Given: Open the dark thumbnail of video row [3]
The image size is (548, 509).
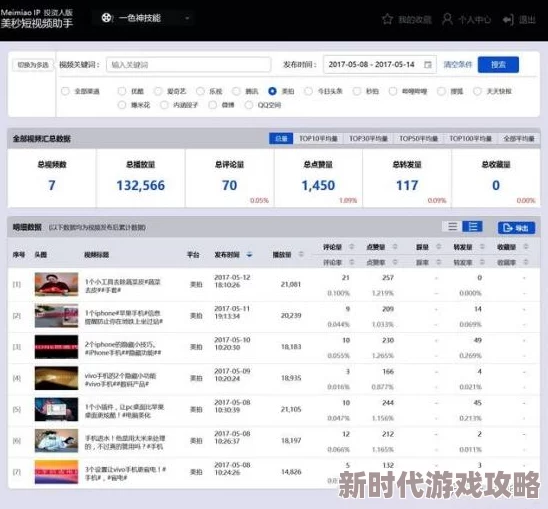Looking at the screenshot, I should (x=56, y=347).
